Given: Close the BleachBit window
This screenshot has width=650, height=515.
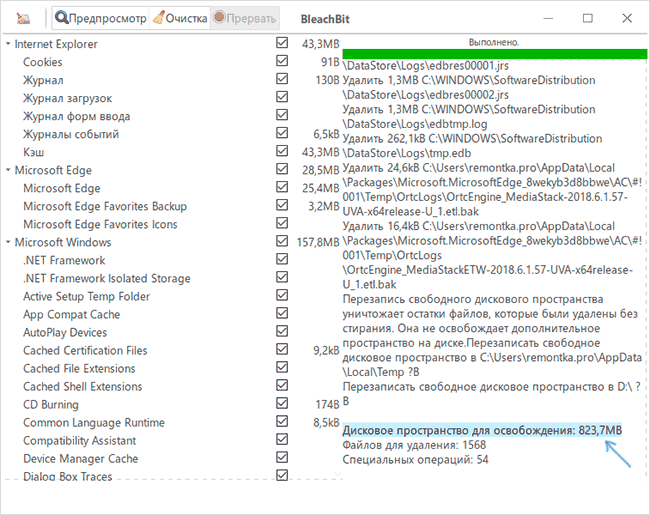Looking at the screenshot, I should [627, 18].
